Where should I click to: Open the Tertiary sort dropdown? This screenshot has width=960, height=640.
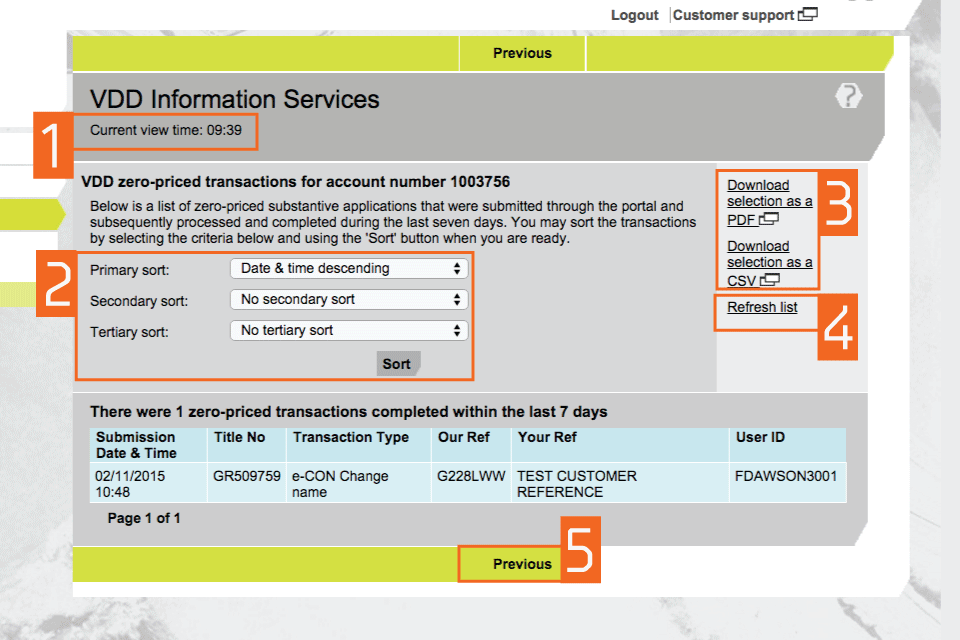pos(349,331)
